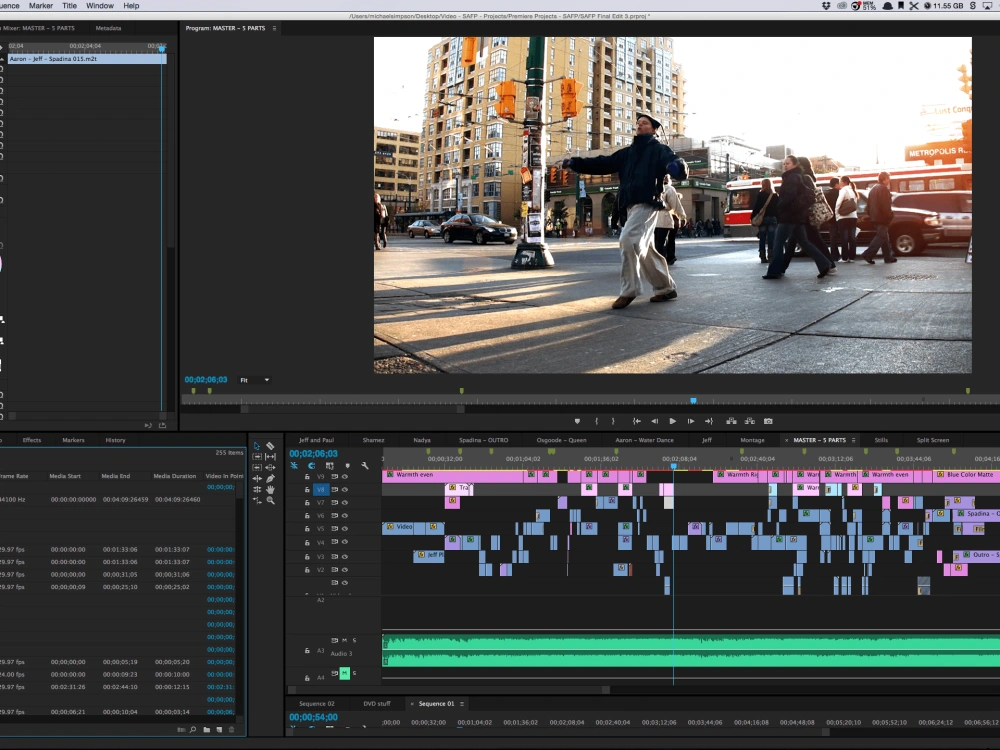Select the Blue Color Matte clip
This screenshot has width=1000, height=750.
(x=966, y=474)
